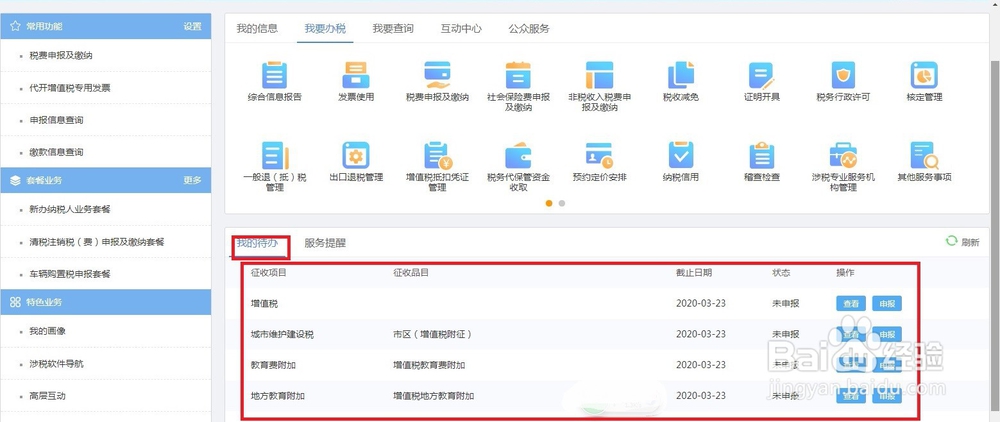
Task: Open the 预约定价安排 icon
Action: 599,156
